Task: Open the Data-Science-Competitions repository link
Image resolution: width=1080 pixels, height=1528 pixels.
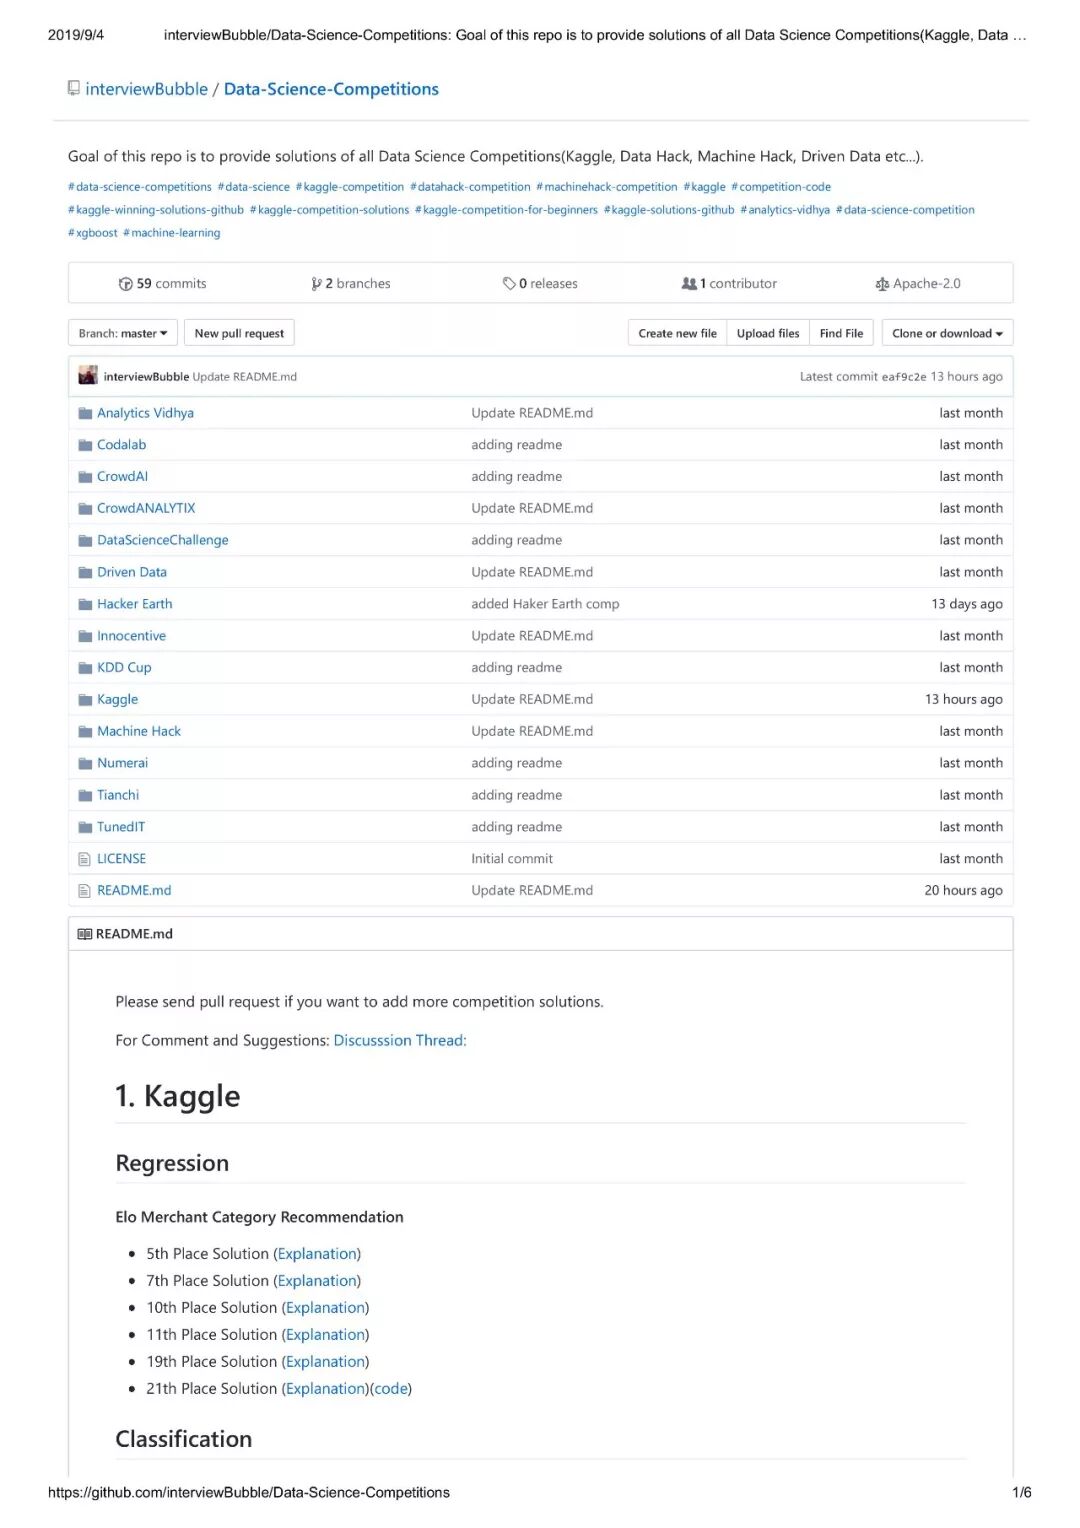Action: pos(331,89)
